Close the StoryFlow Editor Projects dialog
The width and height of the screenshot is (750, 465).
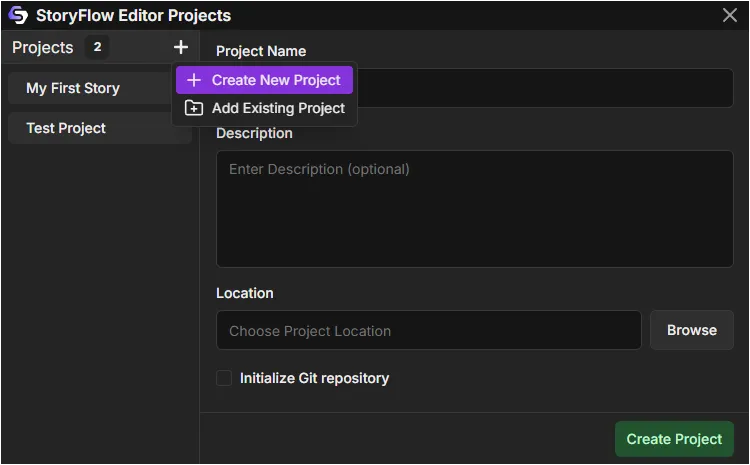point(730,15)
